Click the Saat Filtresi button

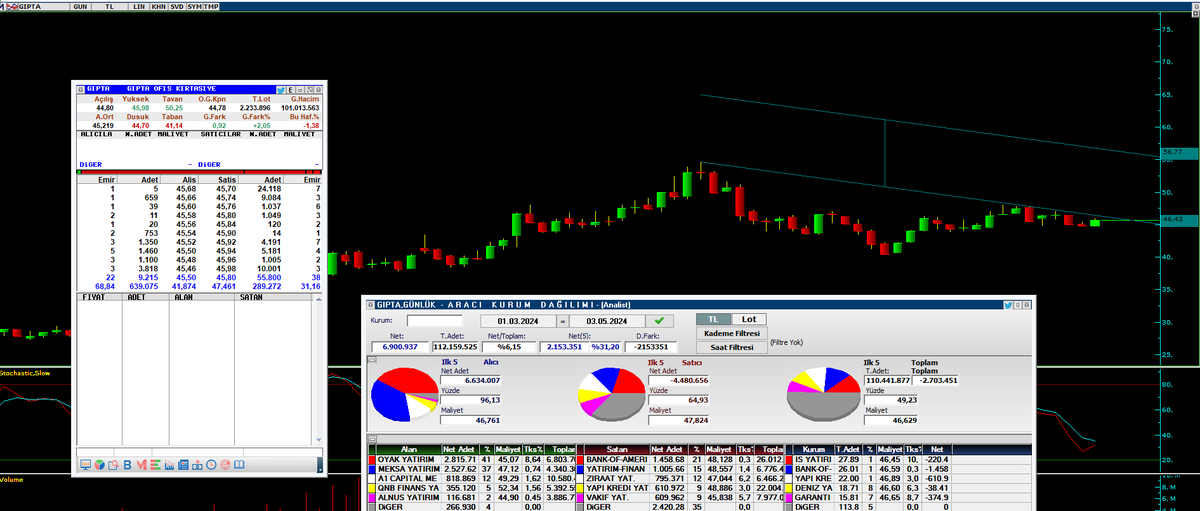pyautogui.click(x=731, y=347)
